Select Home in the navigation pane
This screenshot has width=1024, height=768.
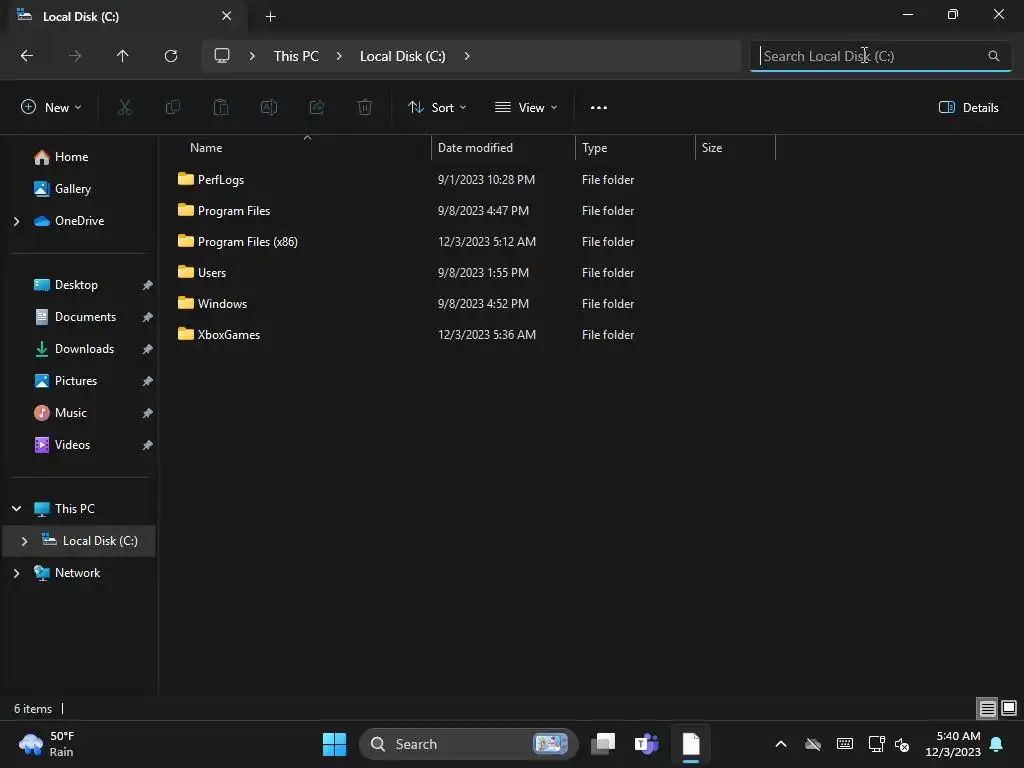click(71, 157)
